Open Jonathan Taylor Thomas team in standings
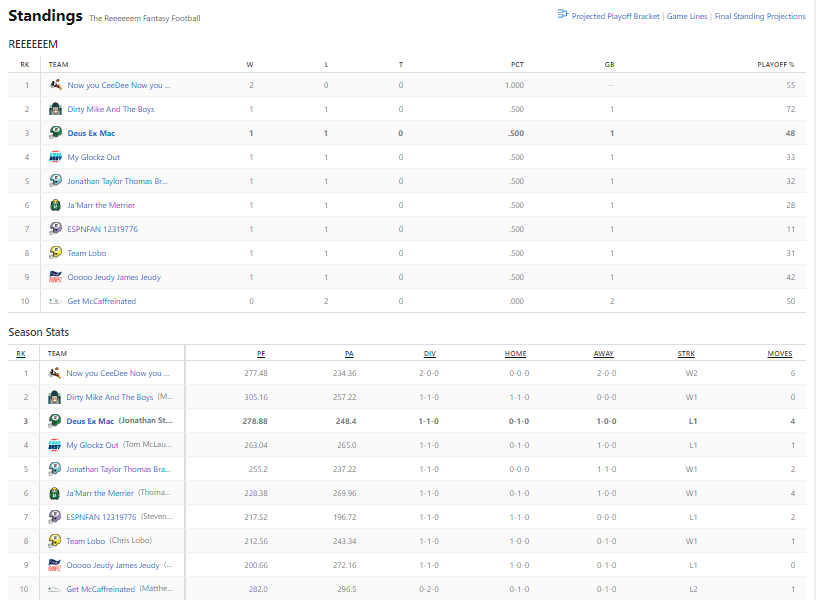 point(117,181)
